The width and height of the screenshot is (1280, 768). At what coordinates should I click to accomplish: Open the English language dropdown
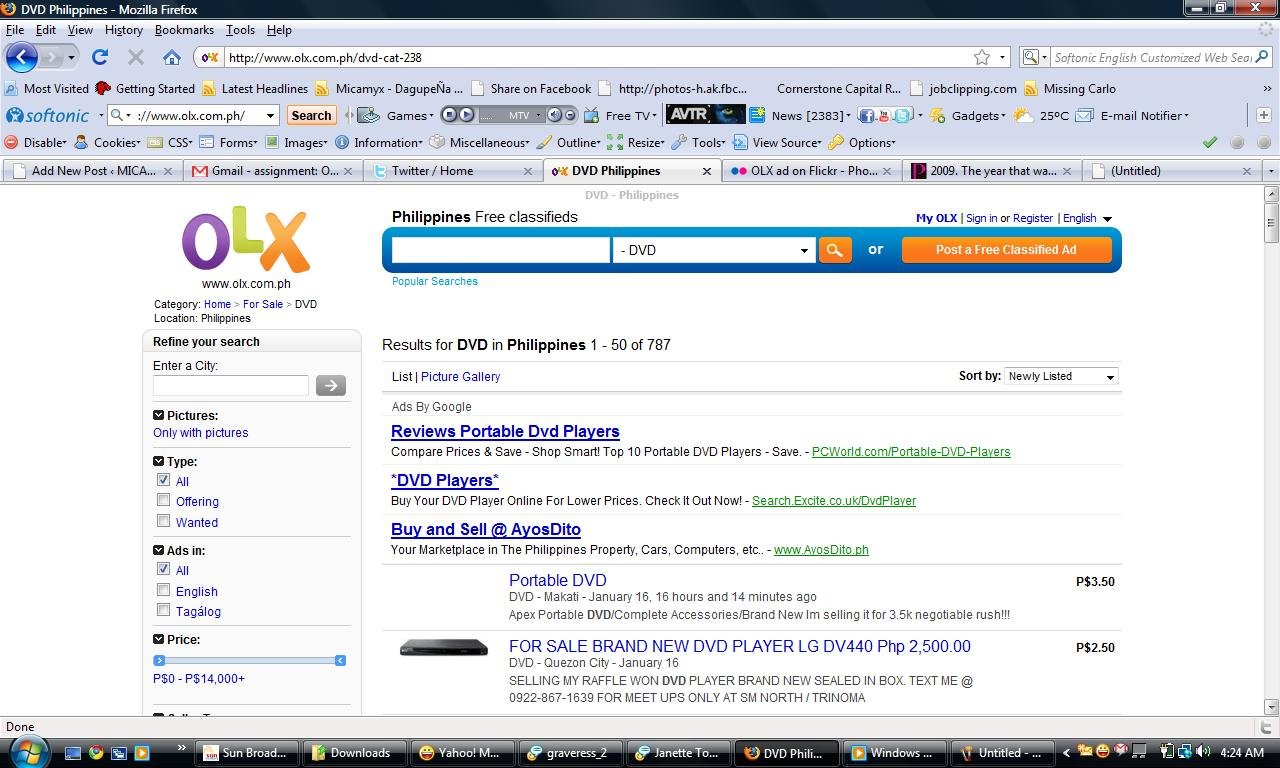pos(1087,218)
